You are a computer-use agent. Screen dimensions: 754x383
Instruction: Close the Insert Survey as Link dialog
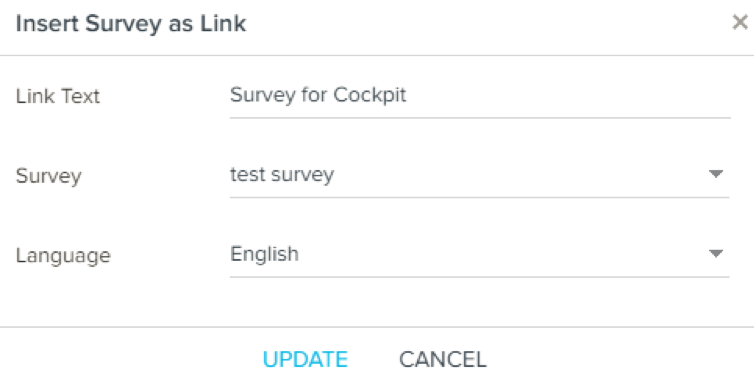[x=740, y=22]
